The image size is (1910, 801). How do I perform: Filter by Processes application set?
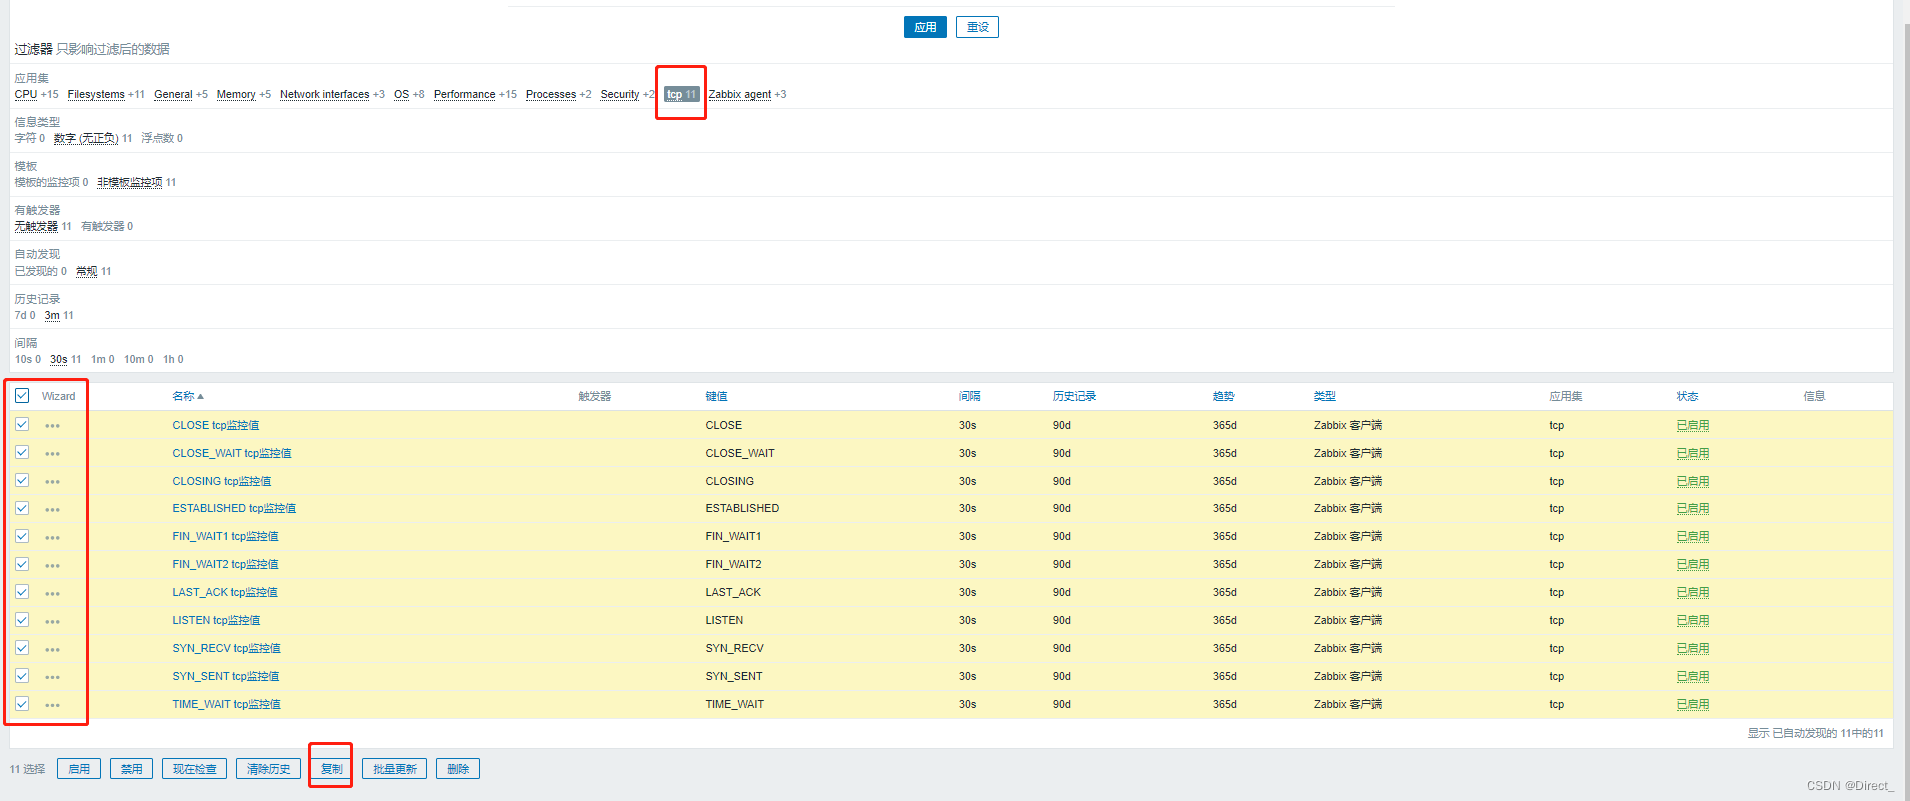(x=551, y=94)
